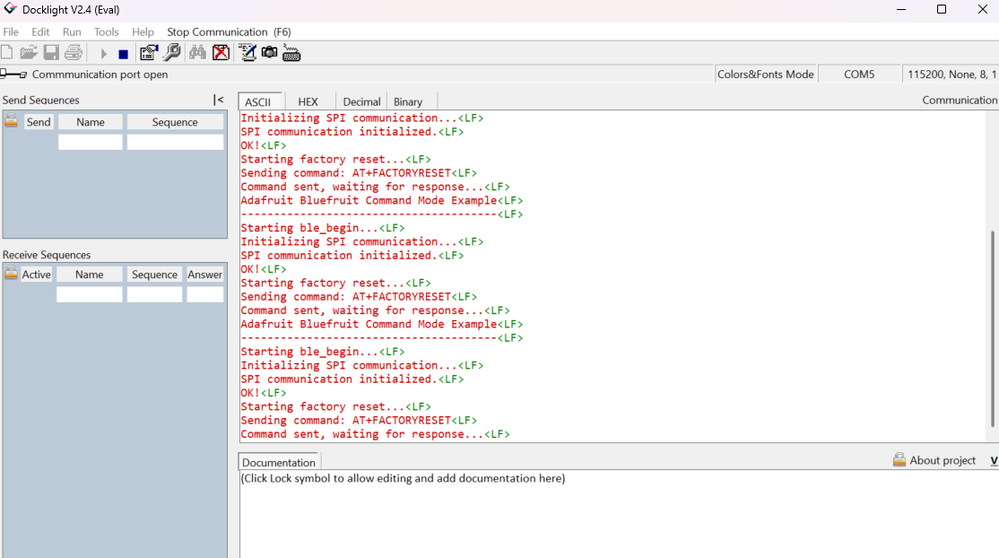
Task: Click the Find binoculars icon
Action: 198,53
